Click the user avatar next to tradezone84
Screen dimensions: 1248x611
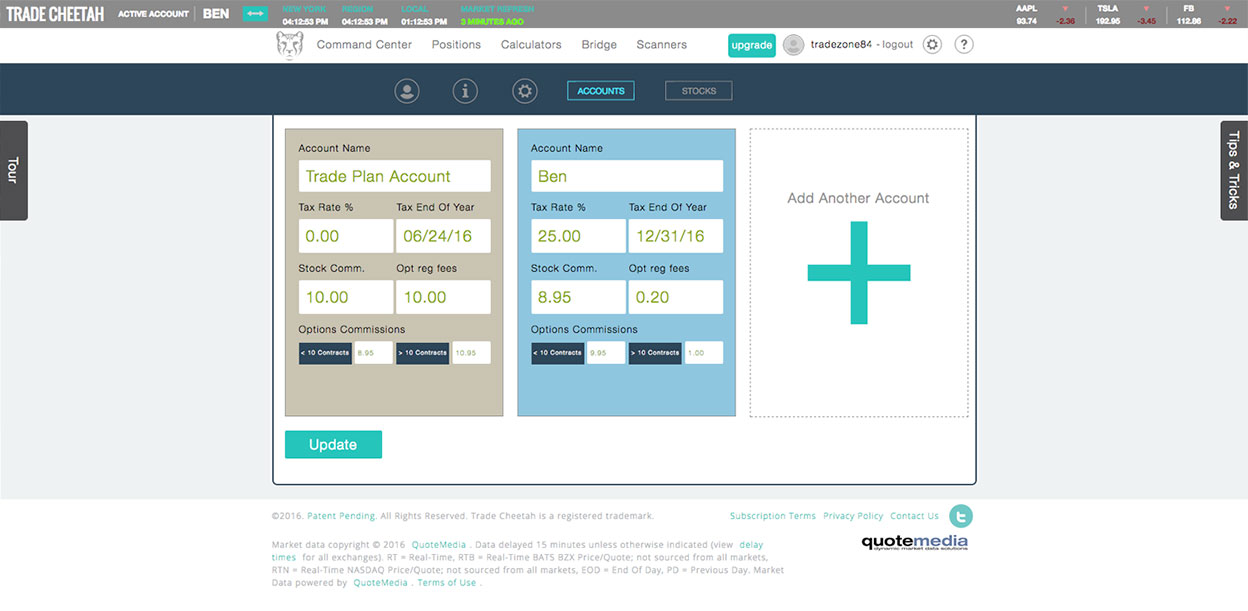[x=793, y=45]
